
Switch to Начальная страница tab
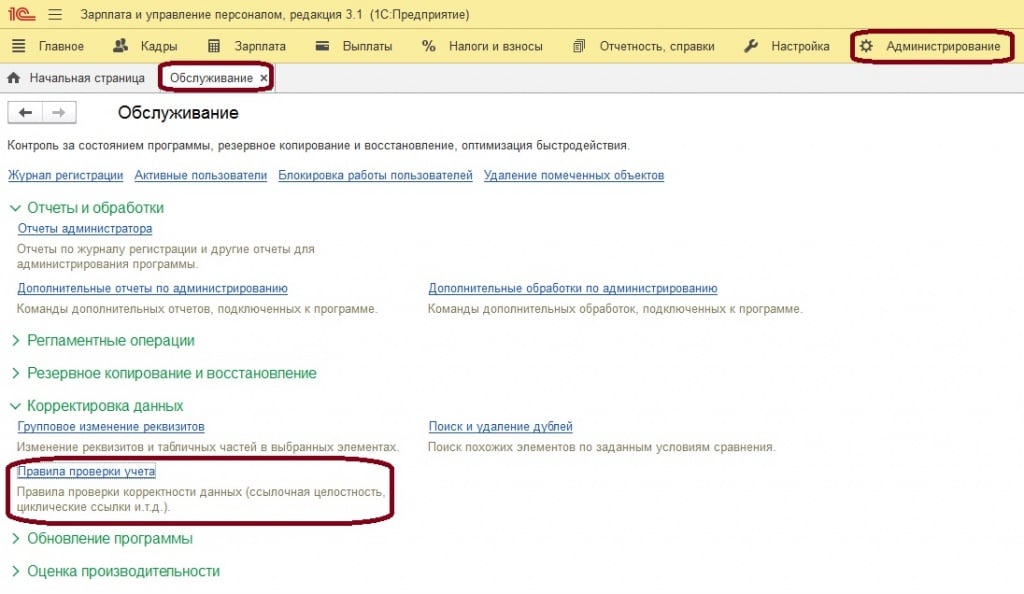point(86,78)
